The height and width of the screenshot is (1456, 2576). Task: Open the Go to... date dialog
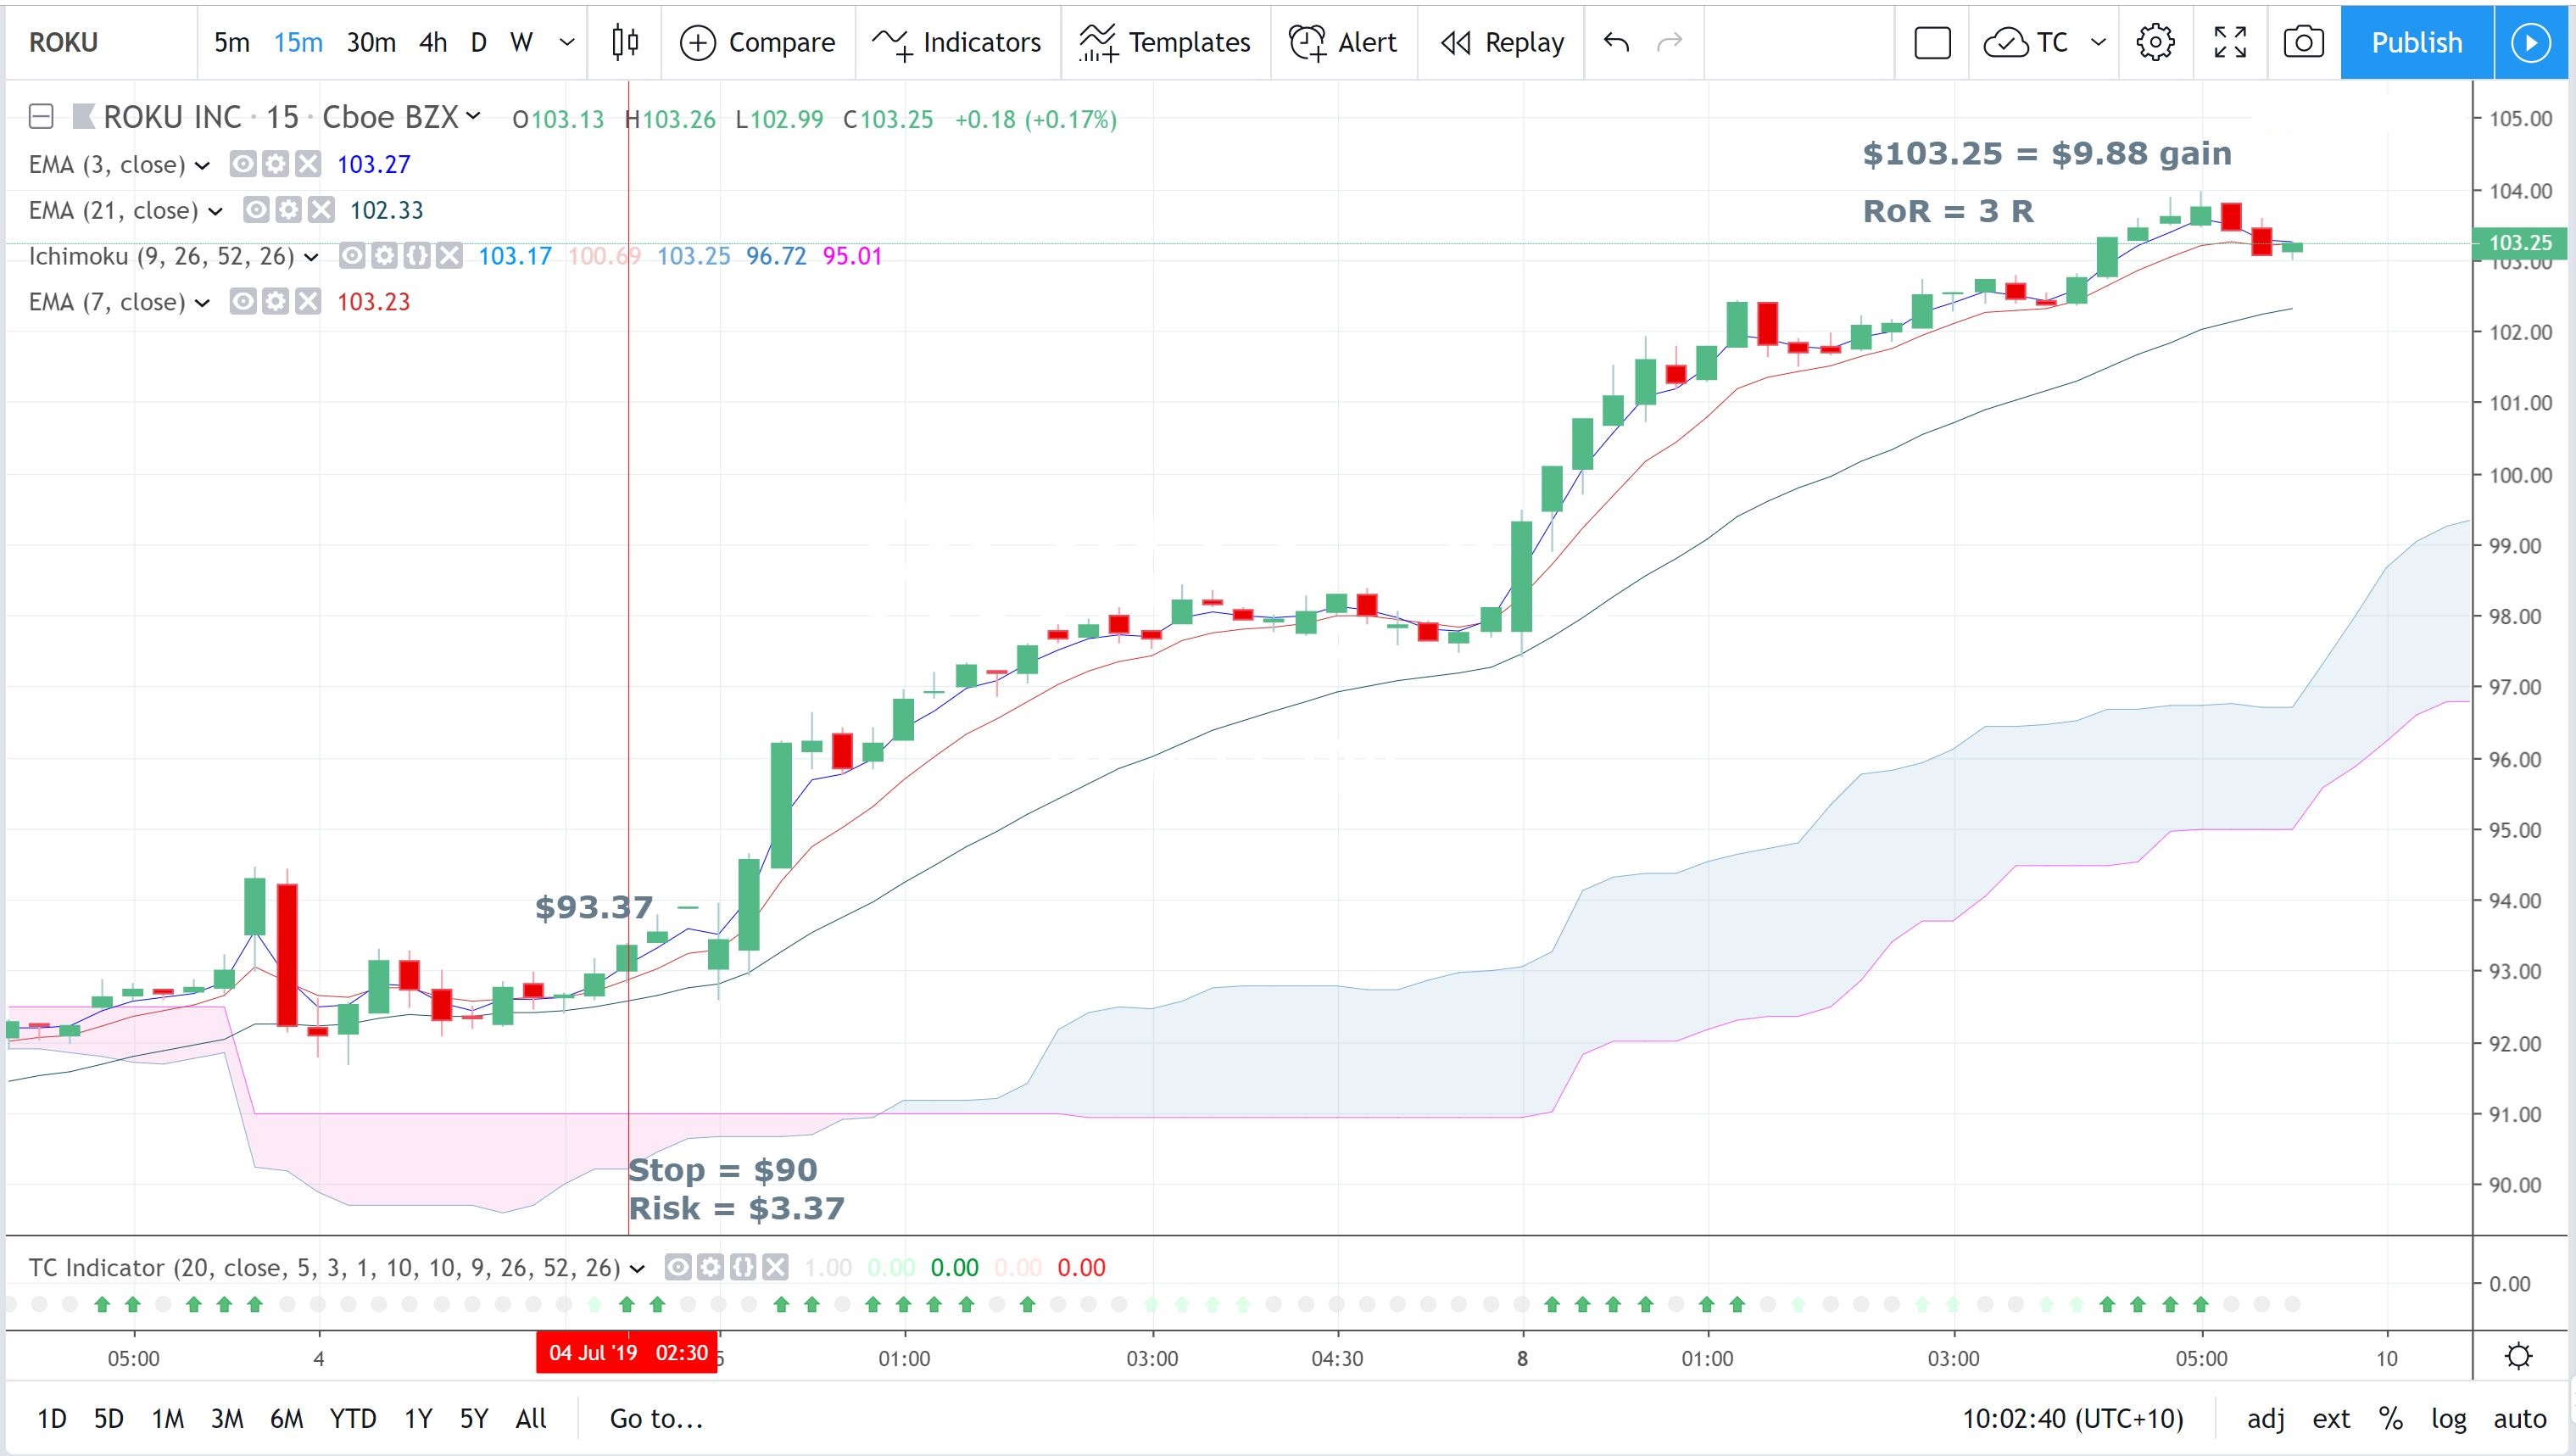pyautogui.click(x=656, y=1419)
